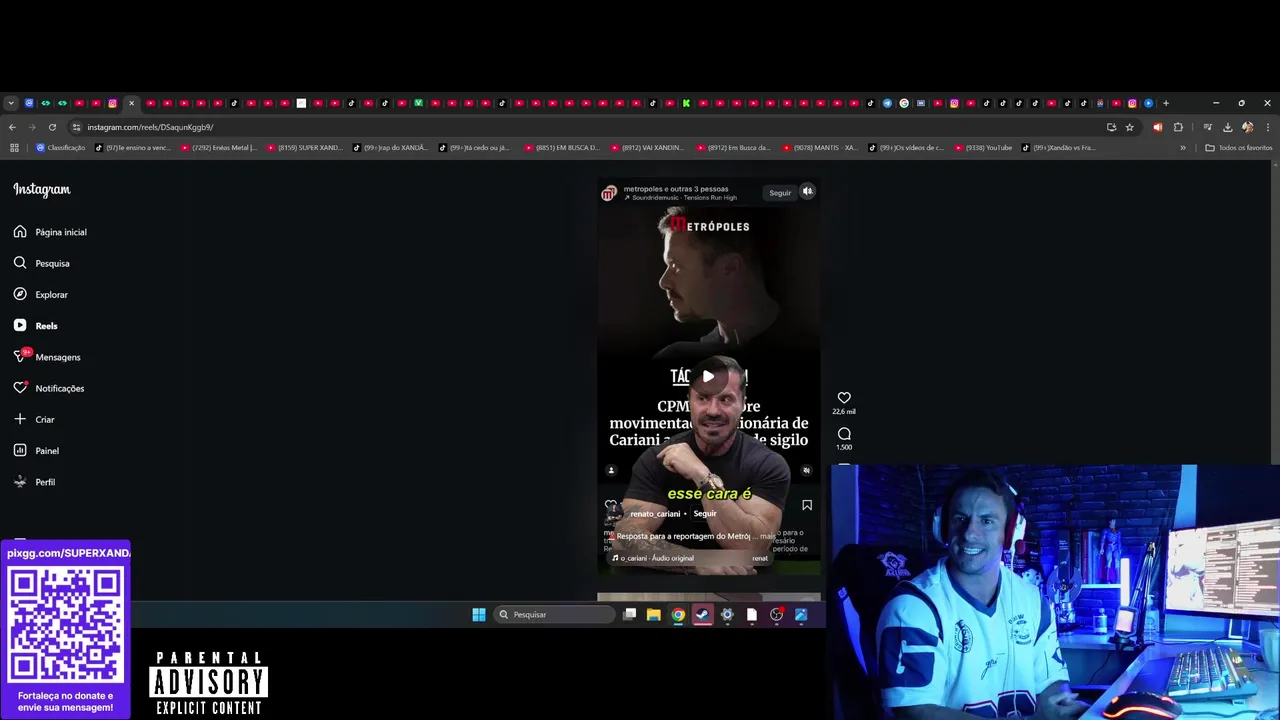1280x720 pixels.
Task: Open Mensagens in the sidebar
Action: [x=47, y=357]
